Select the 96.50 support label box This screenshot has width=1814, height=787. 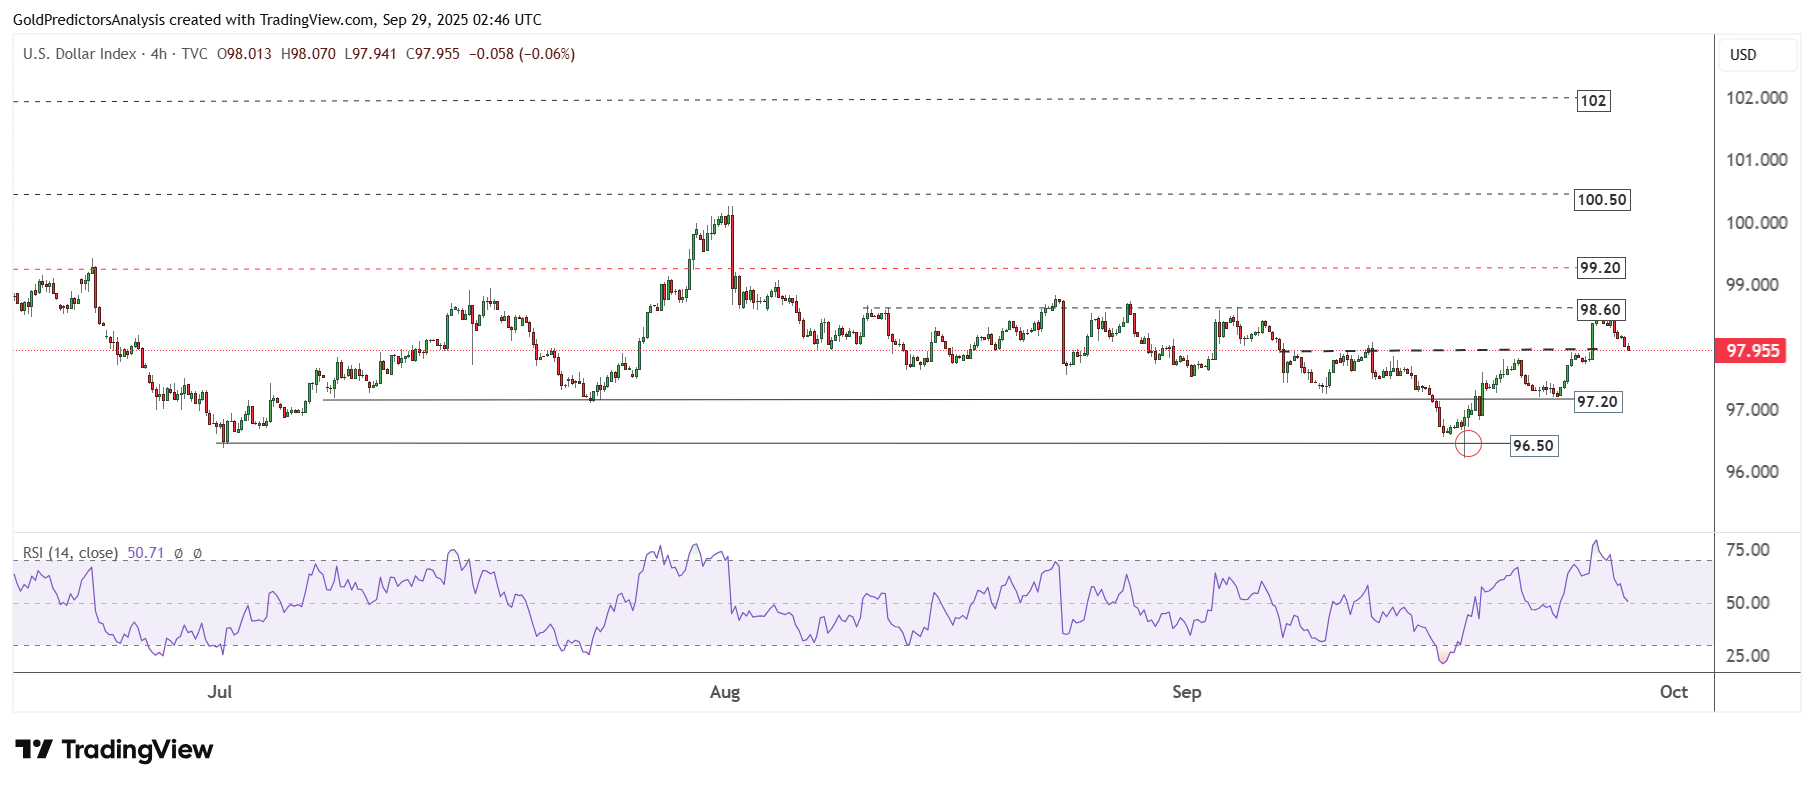[1533, 446]
